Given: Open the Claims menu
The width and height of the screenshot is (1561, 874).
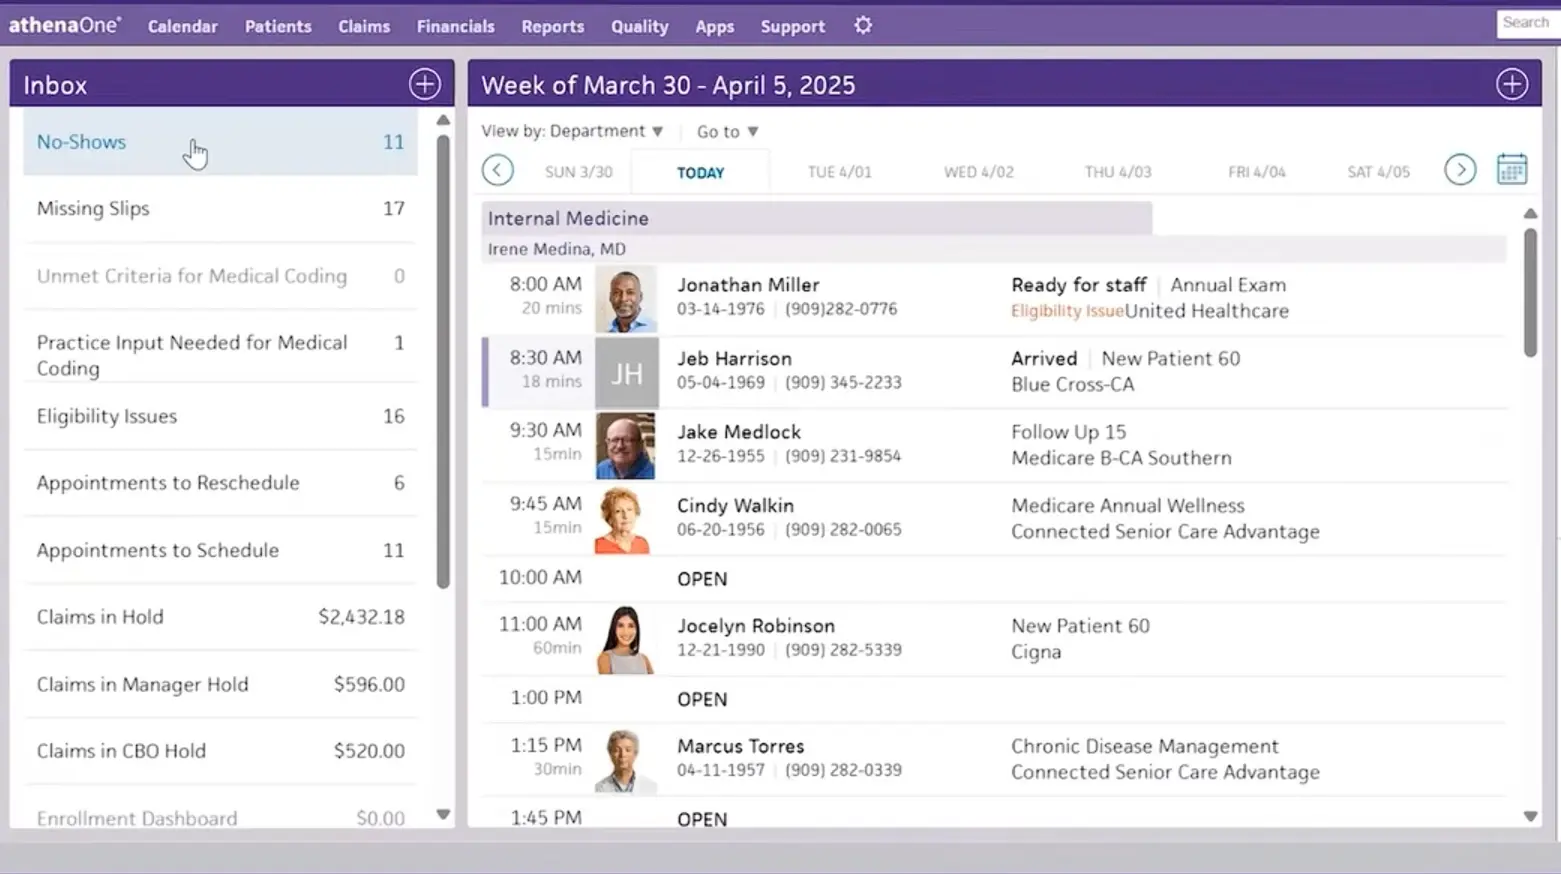Looking at the screenshot, I should [364, 27].
